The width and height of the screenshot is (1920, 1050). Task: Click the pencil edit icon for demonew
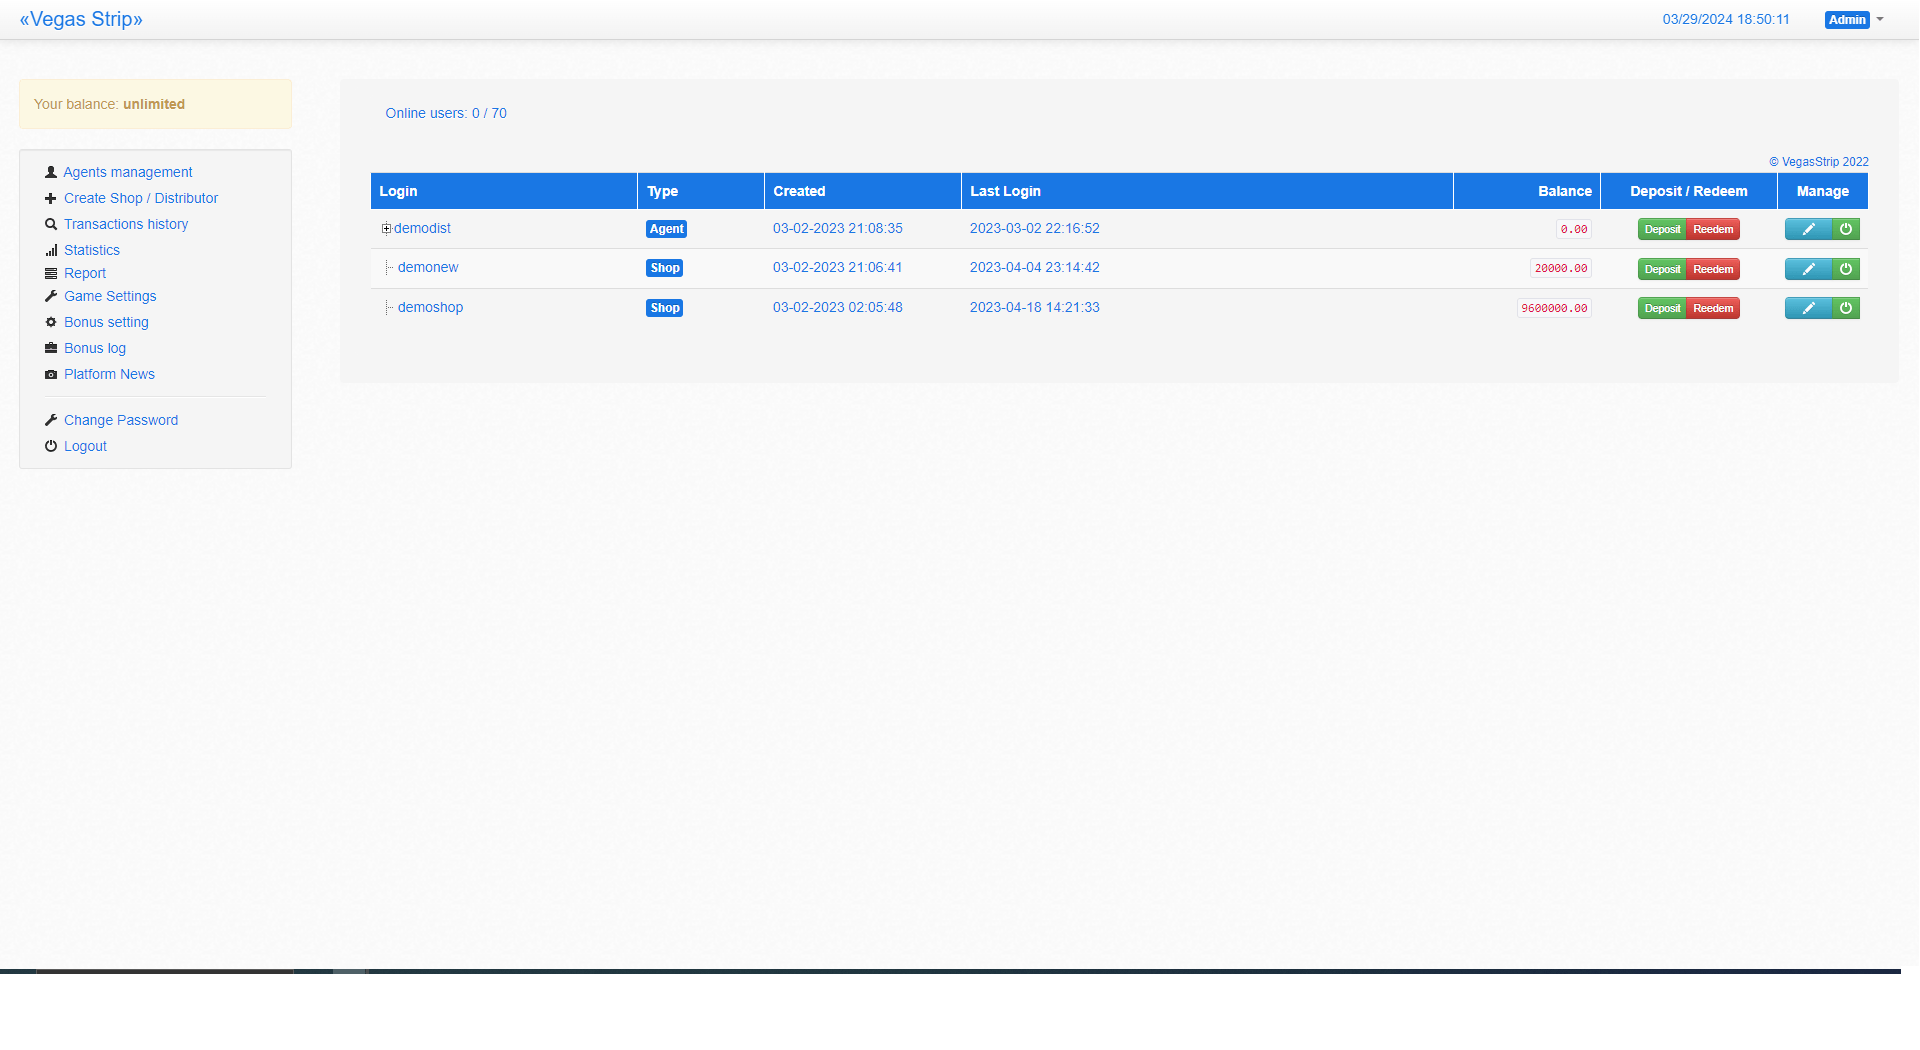coord(1808,269)
